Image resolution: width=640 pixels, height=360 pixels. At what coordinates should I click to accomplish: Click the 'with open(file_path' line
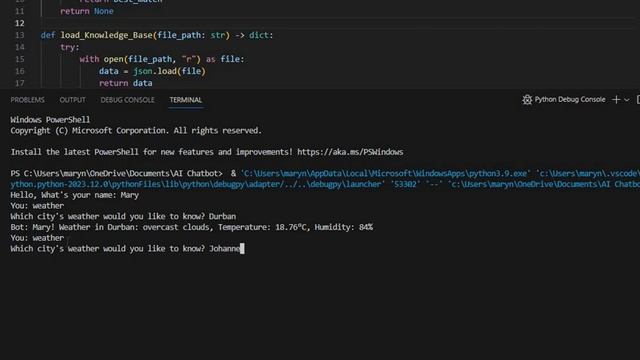(x=162, y=59)
